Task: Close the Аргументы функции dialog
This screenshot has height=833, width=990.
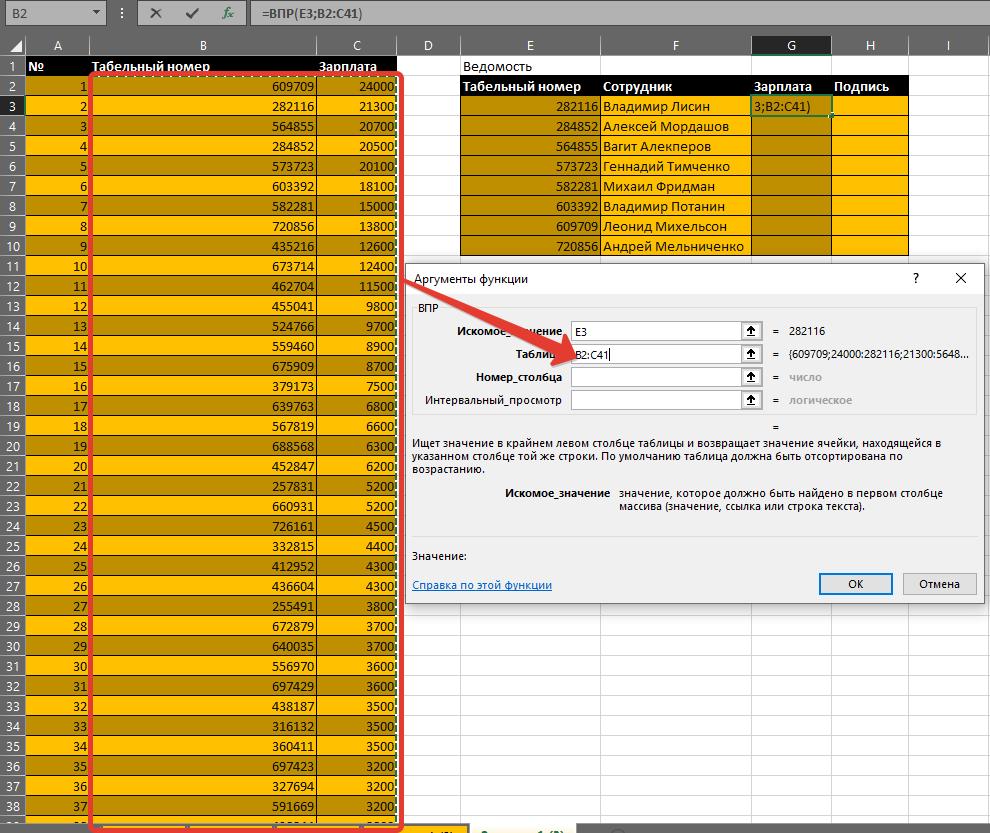Action: (x=960, y=278)
